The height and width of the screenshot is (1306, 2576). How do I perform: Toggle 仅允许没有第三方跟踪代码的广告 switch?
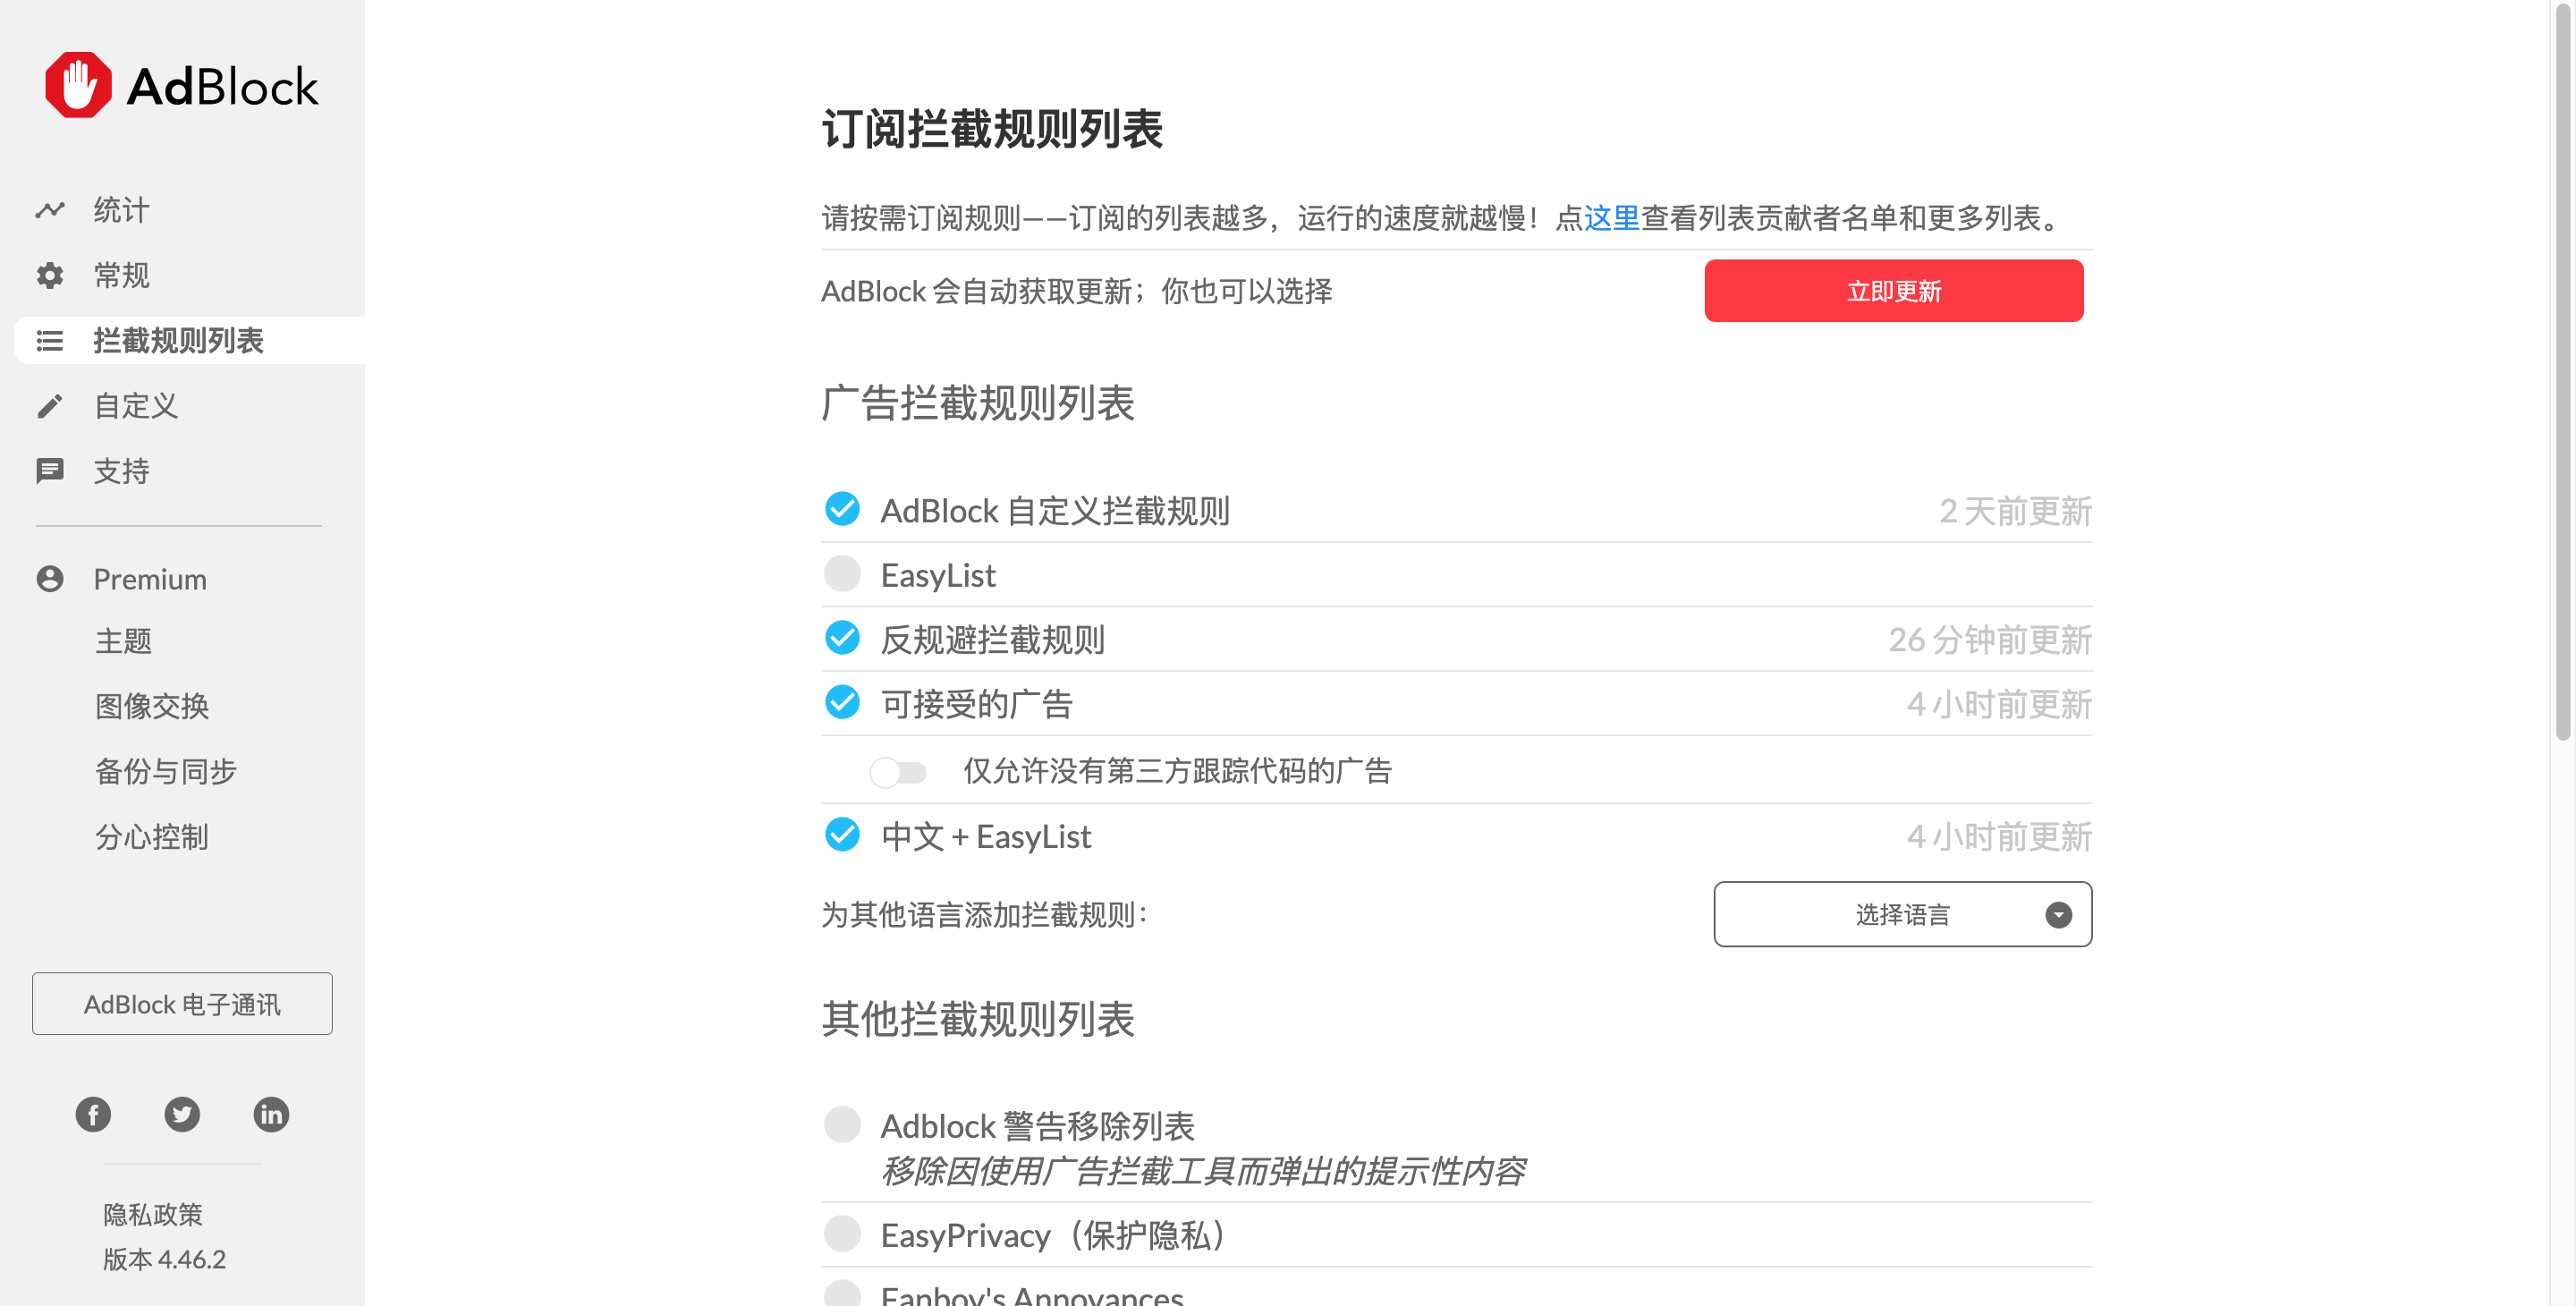pos(897,772)
